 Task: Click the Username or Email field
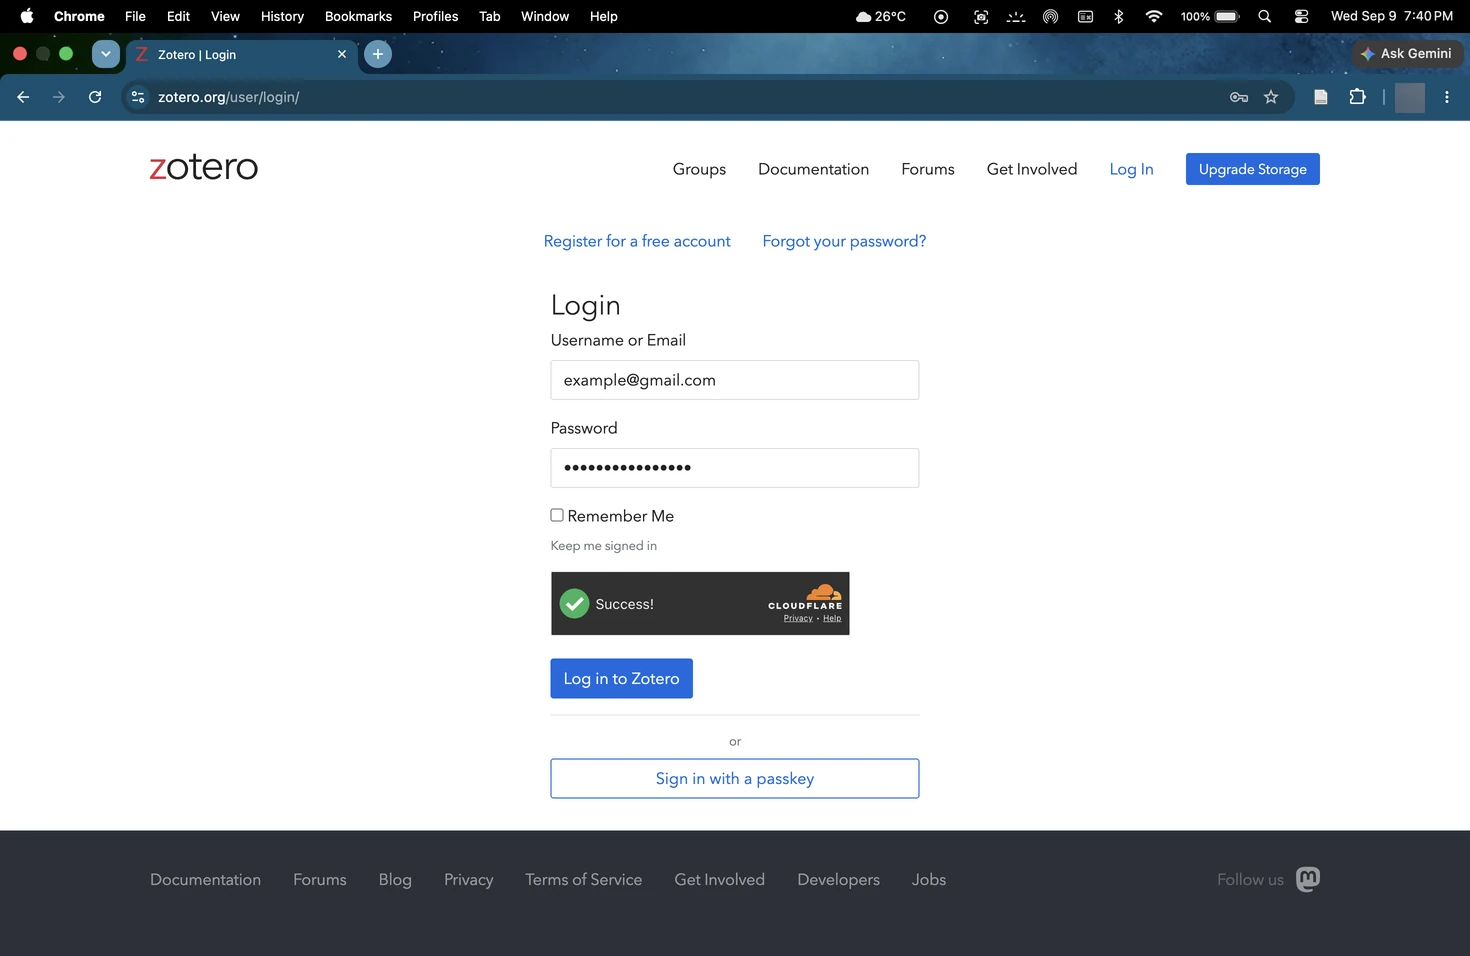click(734, 380)
